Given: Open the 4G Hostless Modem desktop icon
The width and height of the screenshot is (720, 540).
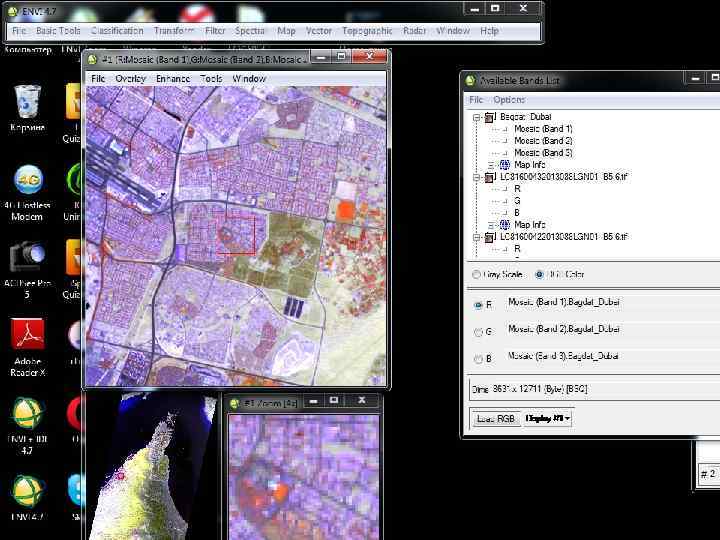Looking at the screenshot, I should tap(28, 180).
